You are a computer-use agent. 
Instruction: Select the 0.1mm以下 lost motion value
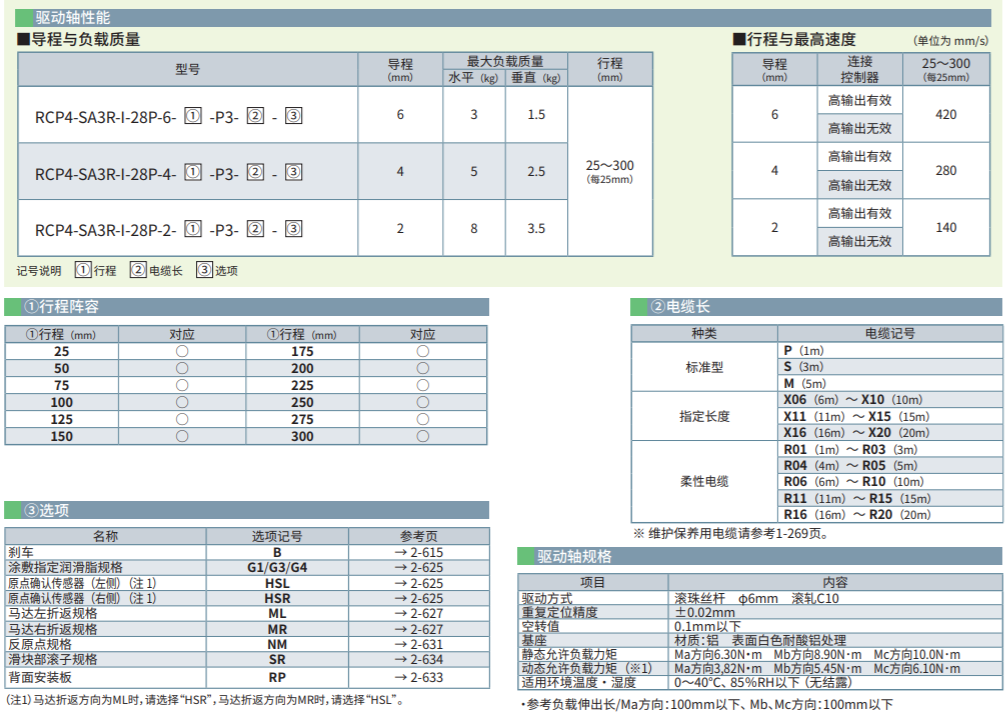[x=708, y=626]
